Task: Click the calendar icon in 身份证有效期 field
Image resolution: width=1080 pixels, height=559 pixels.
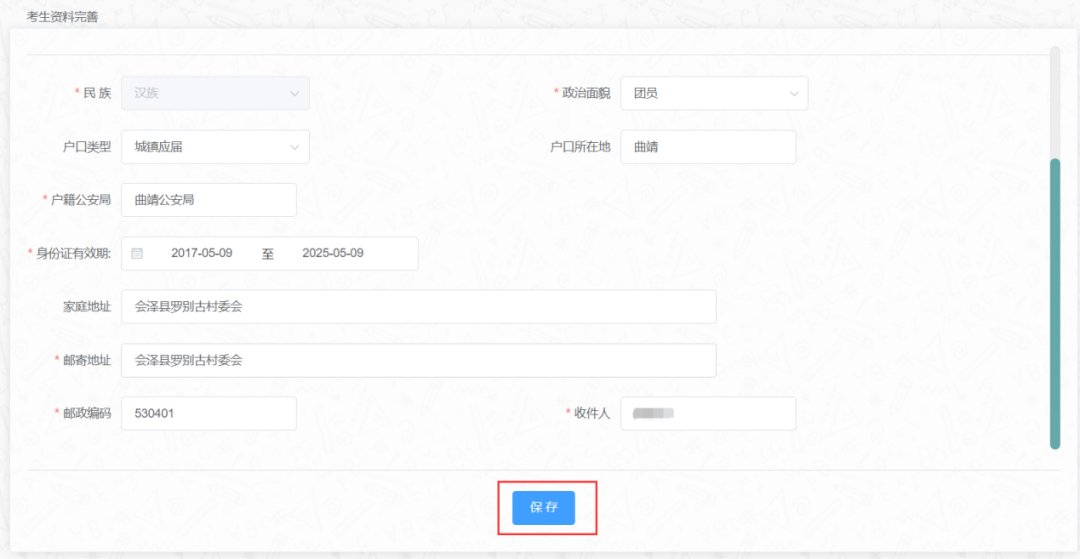Action: [x=137, y=253]
